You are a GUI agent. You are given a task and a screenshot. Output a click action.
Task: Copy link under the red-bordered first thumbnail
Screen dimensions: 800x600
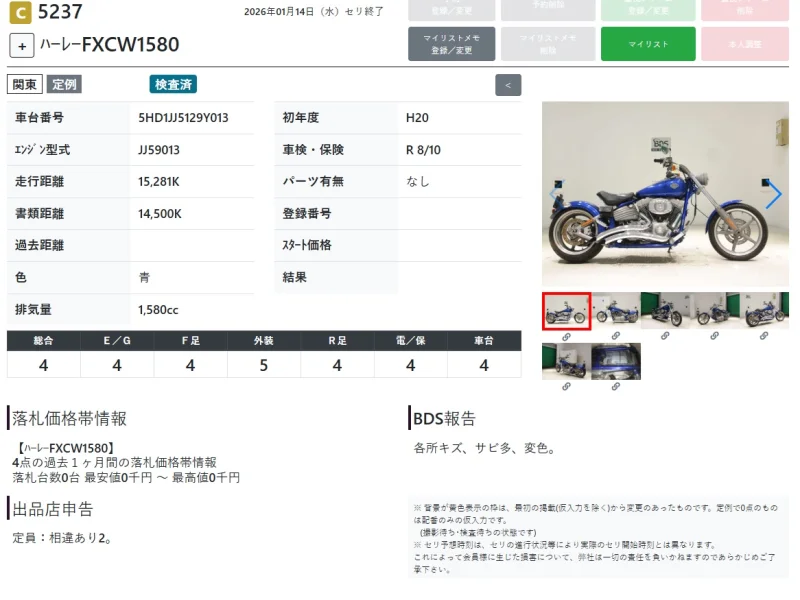click(566, 337)
